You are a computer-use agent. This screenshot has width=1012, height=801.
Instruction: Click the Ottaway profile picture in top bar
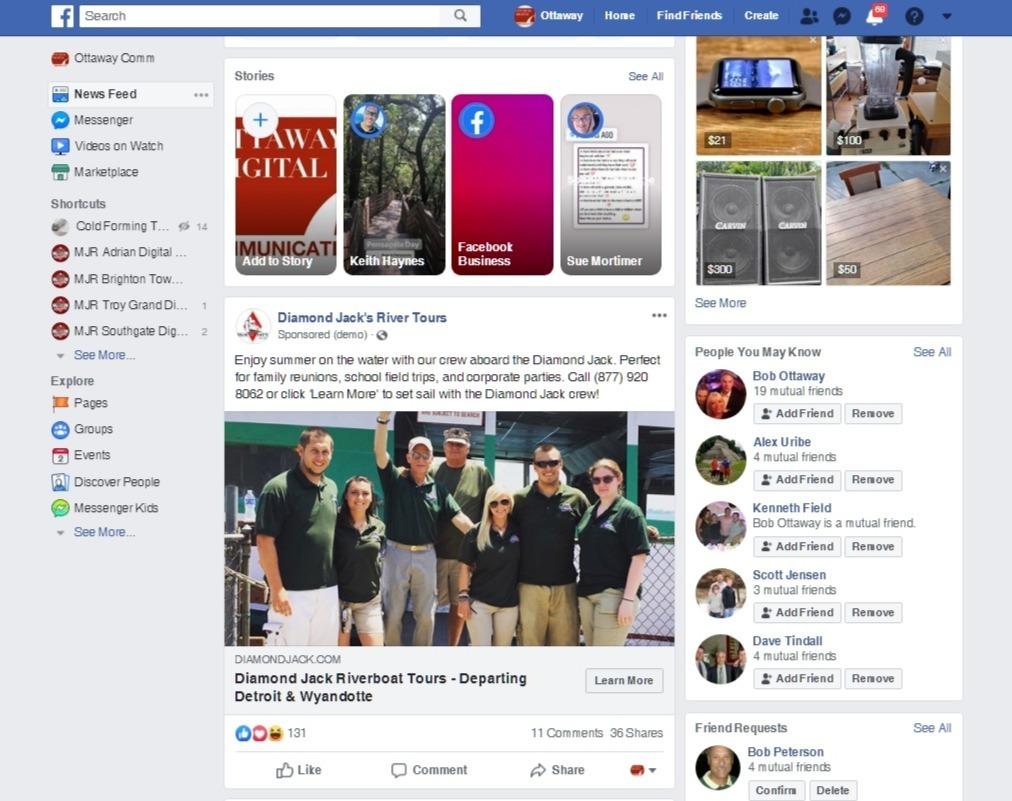[525, 15]
